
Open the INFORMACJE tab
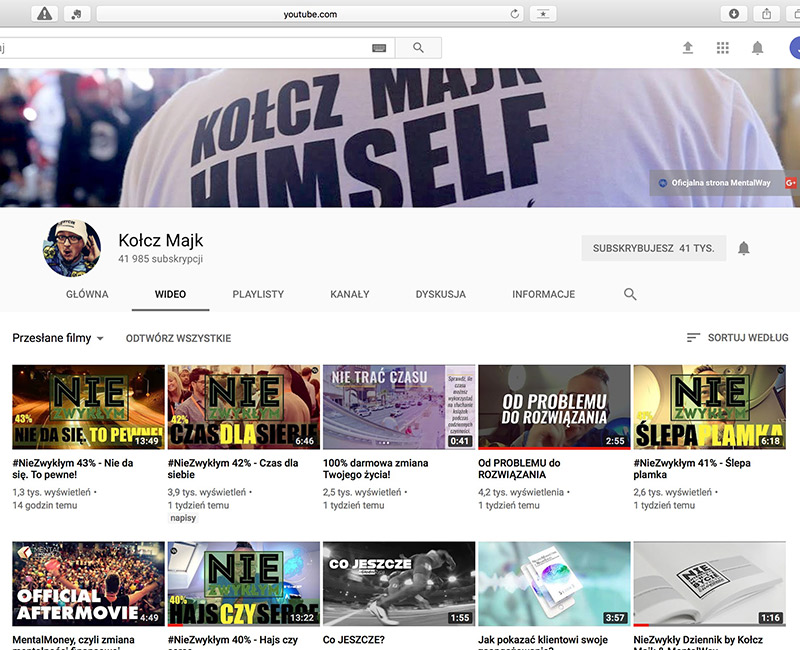pyautogui.click(x=543, y=294)
